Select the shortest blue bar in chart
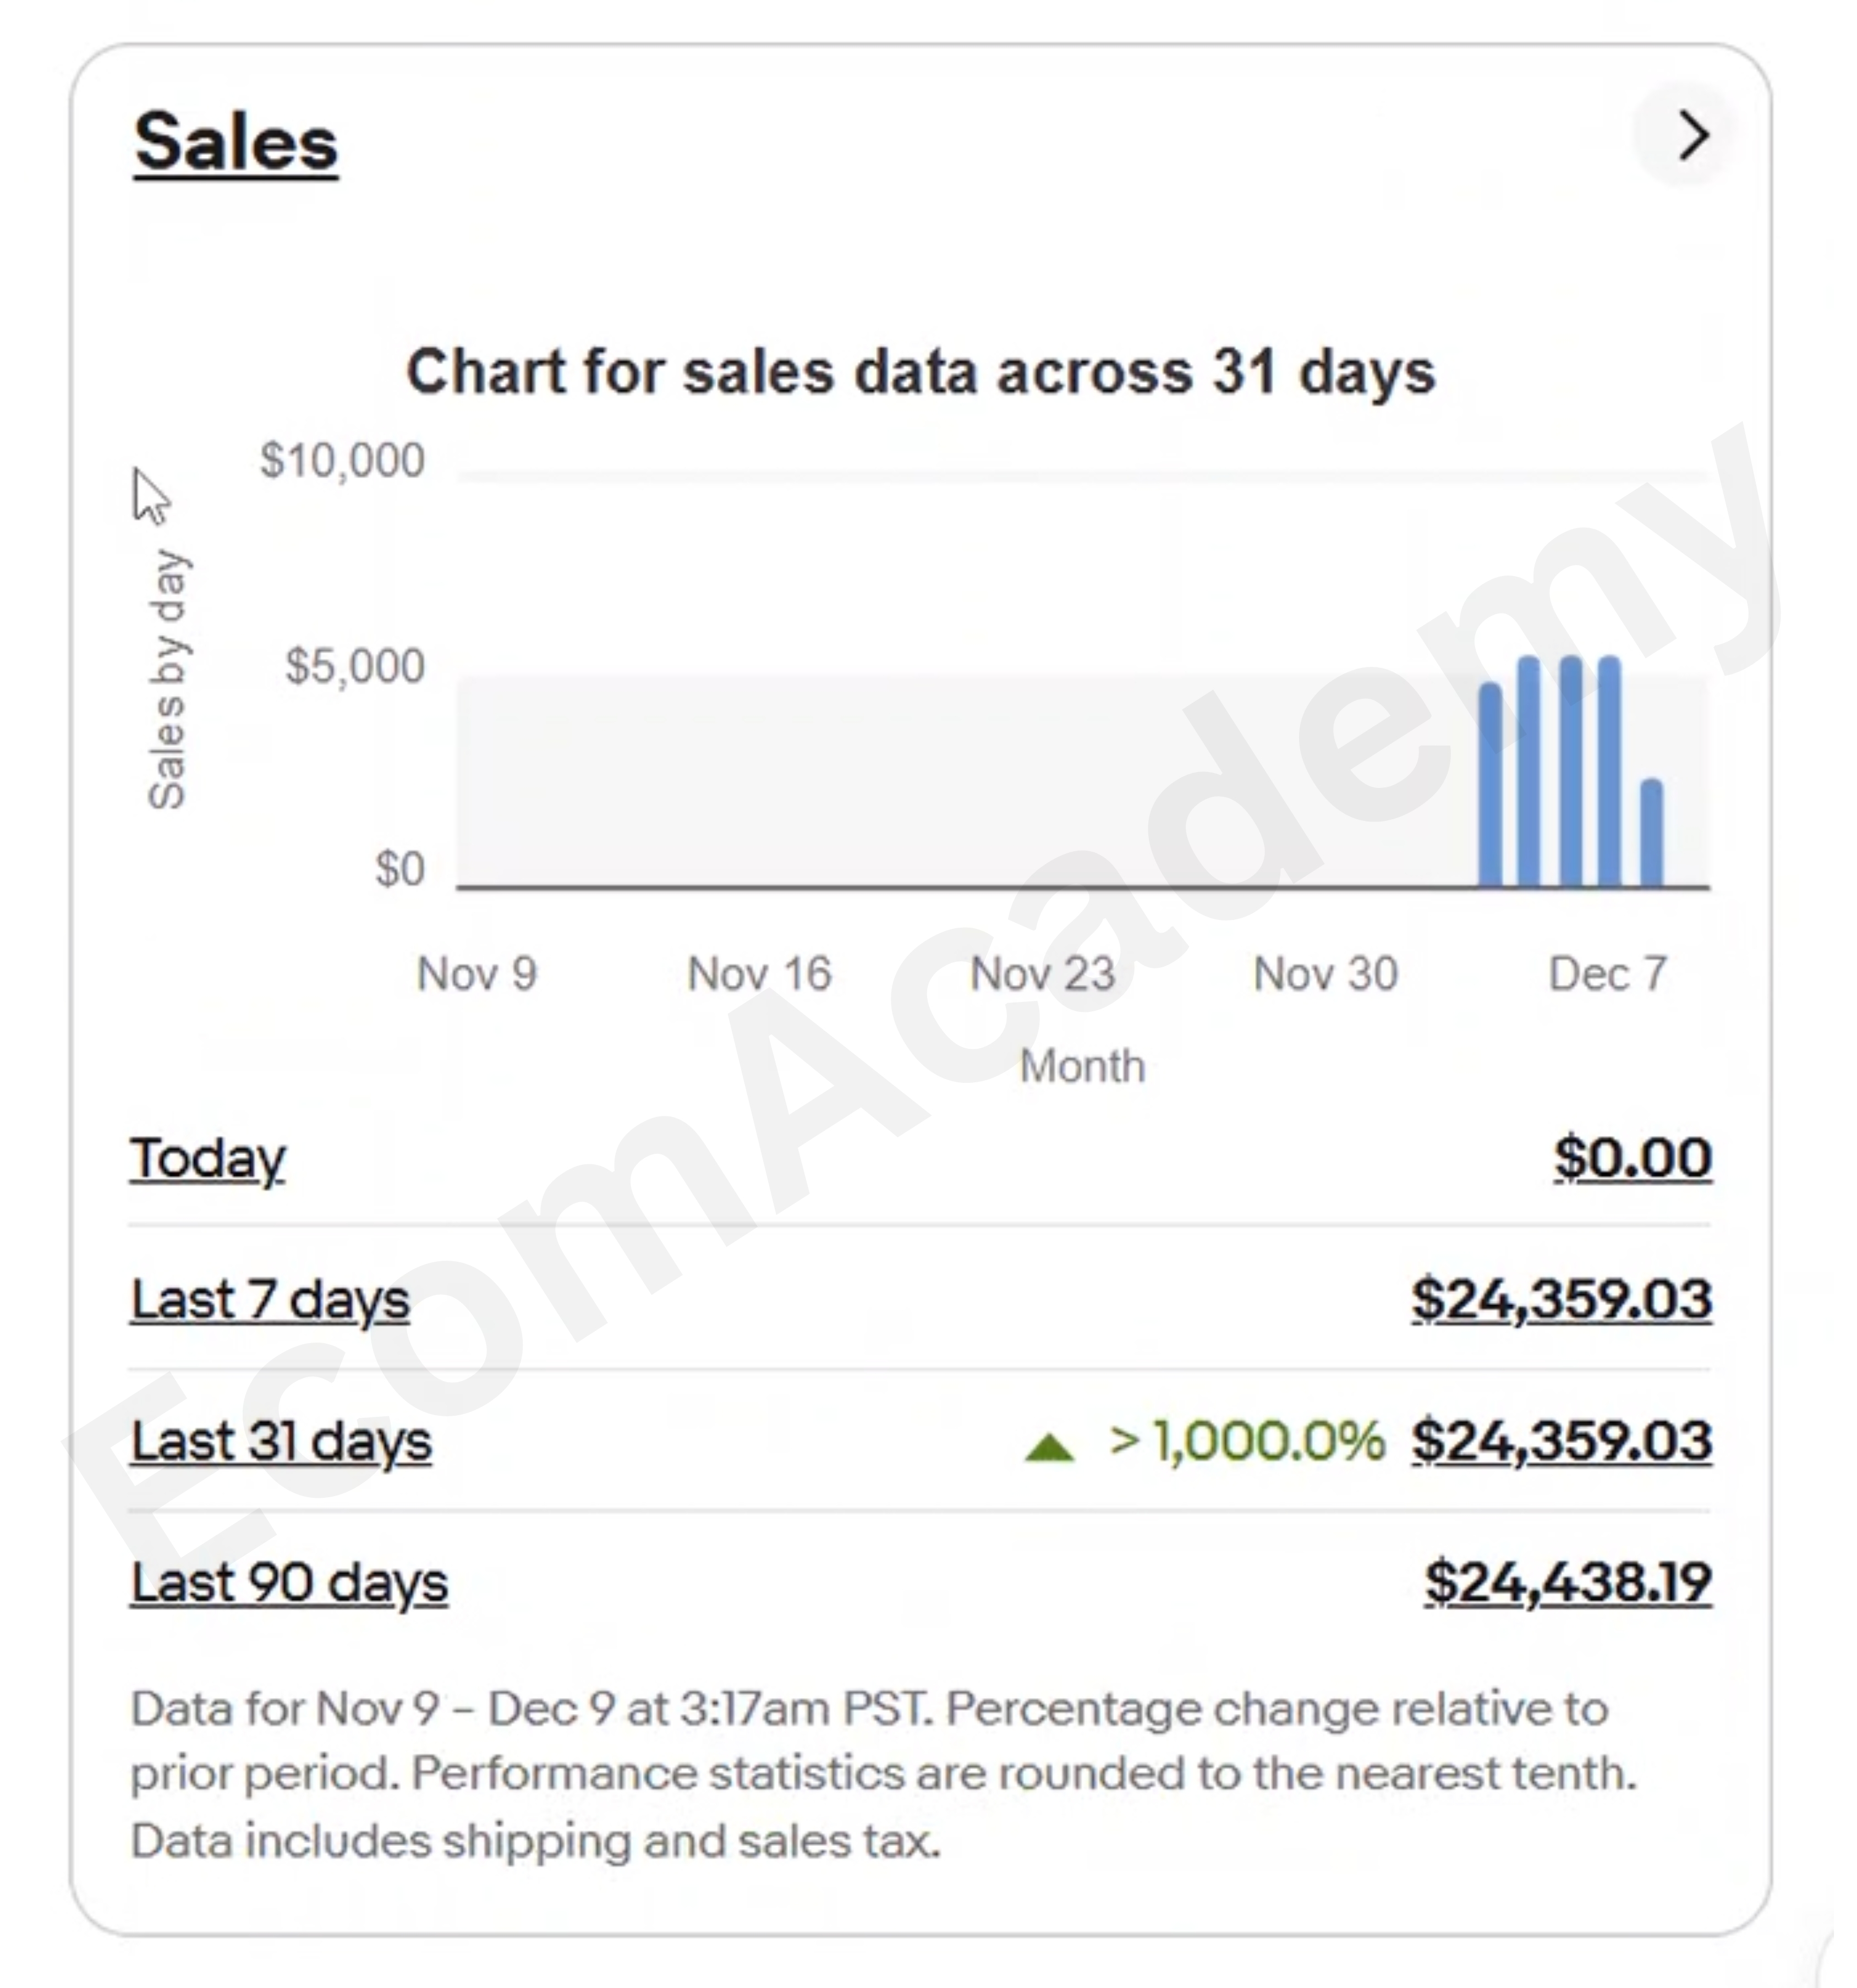This screenshot has height=1988, width=1857. [1652, 833]
